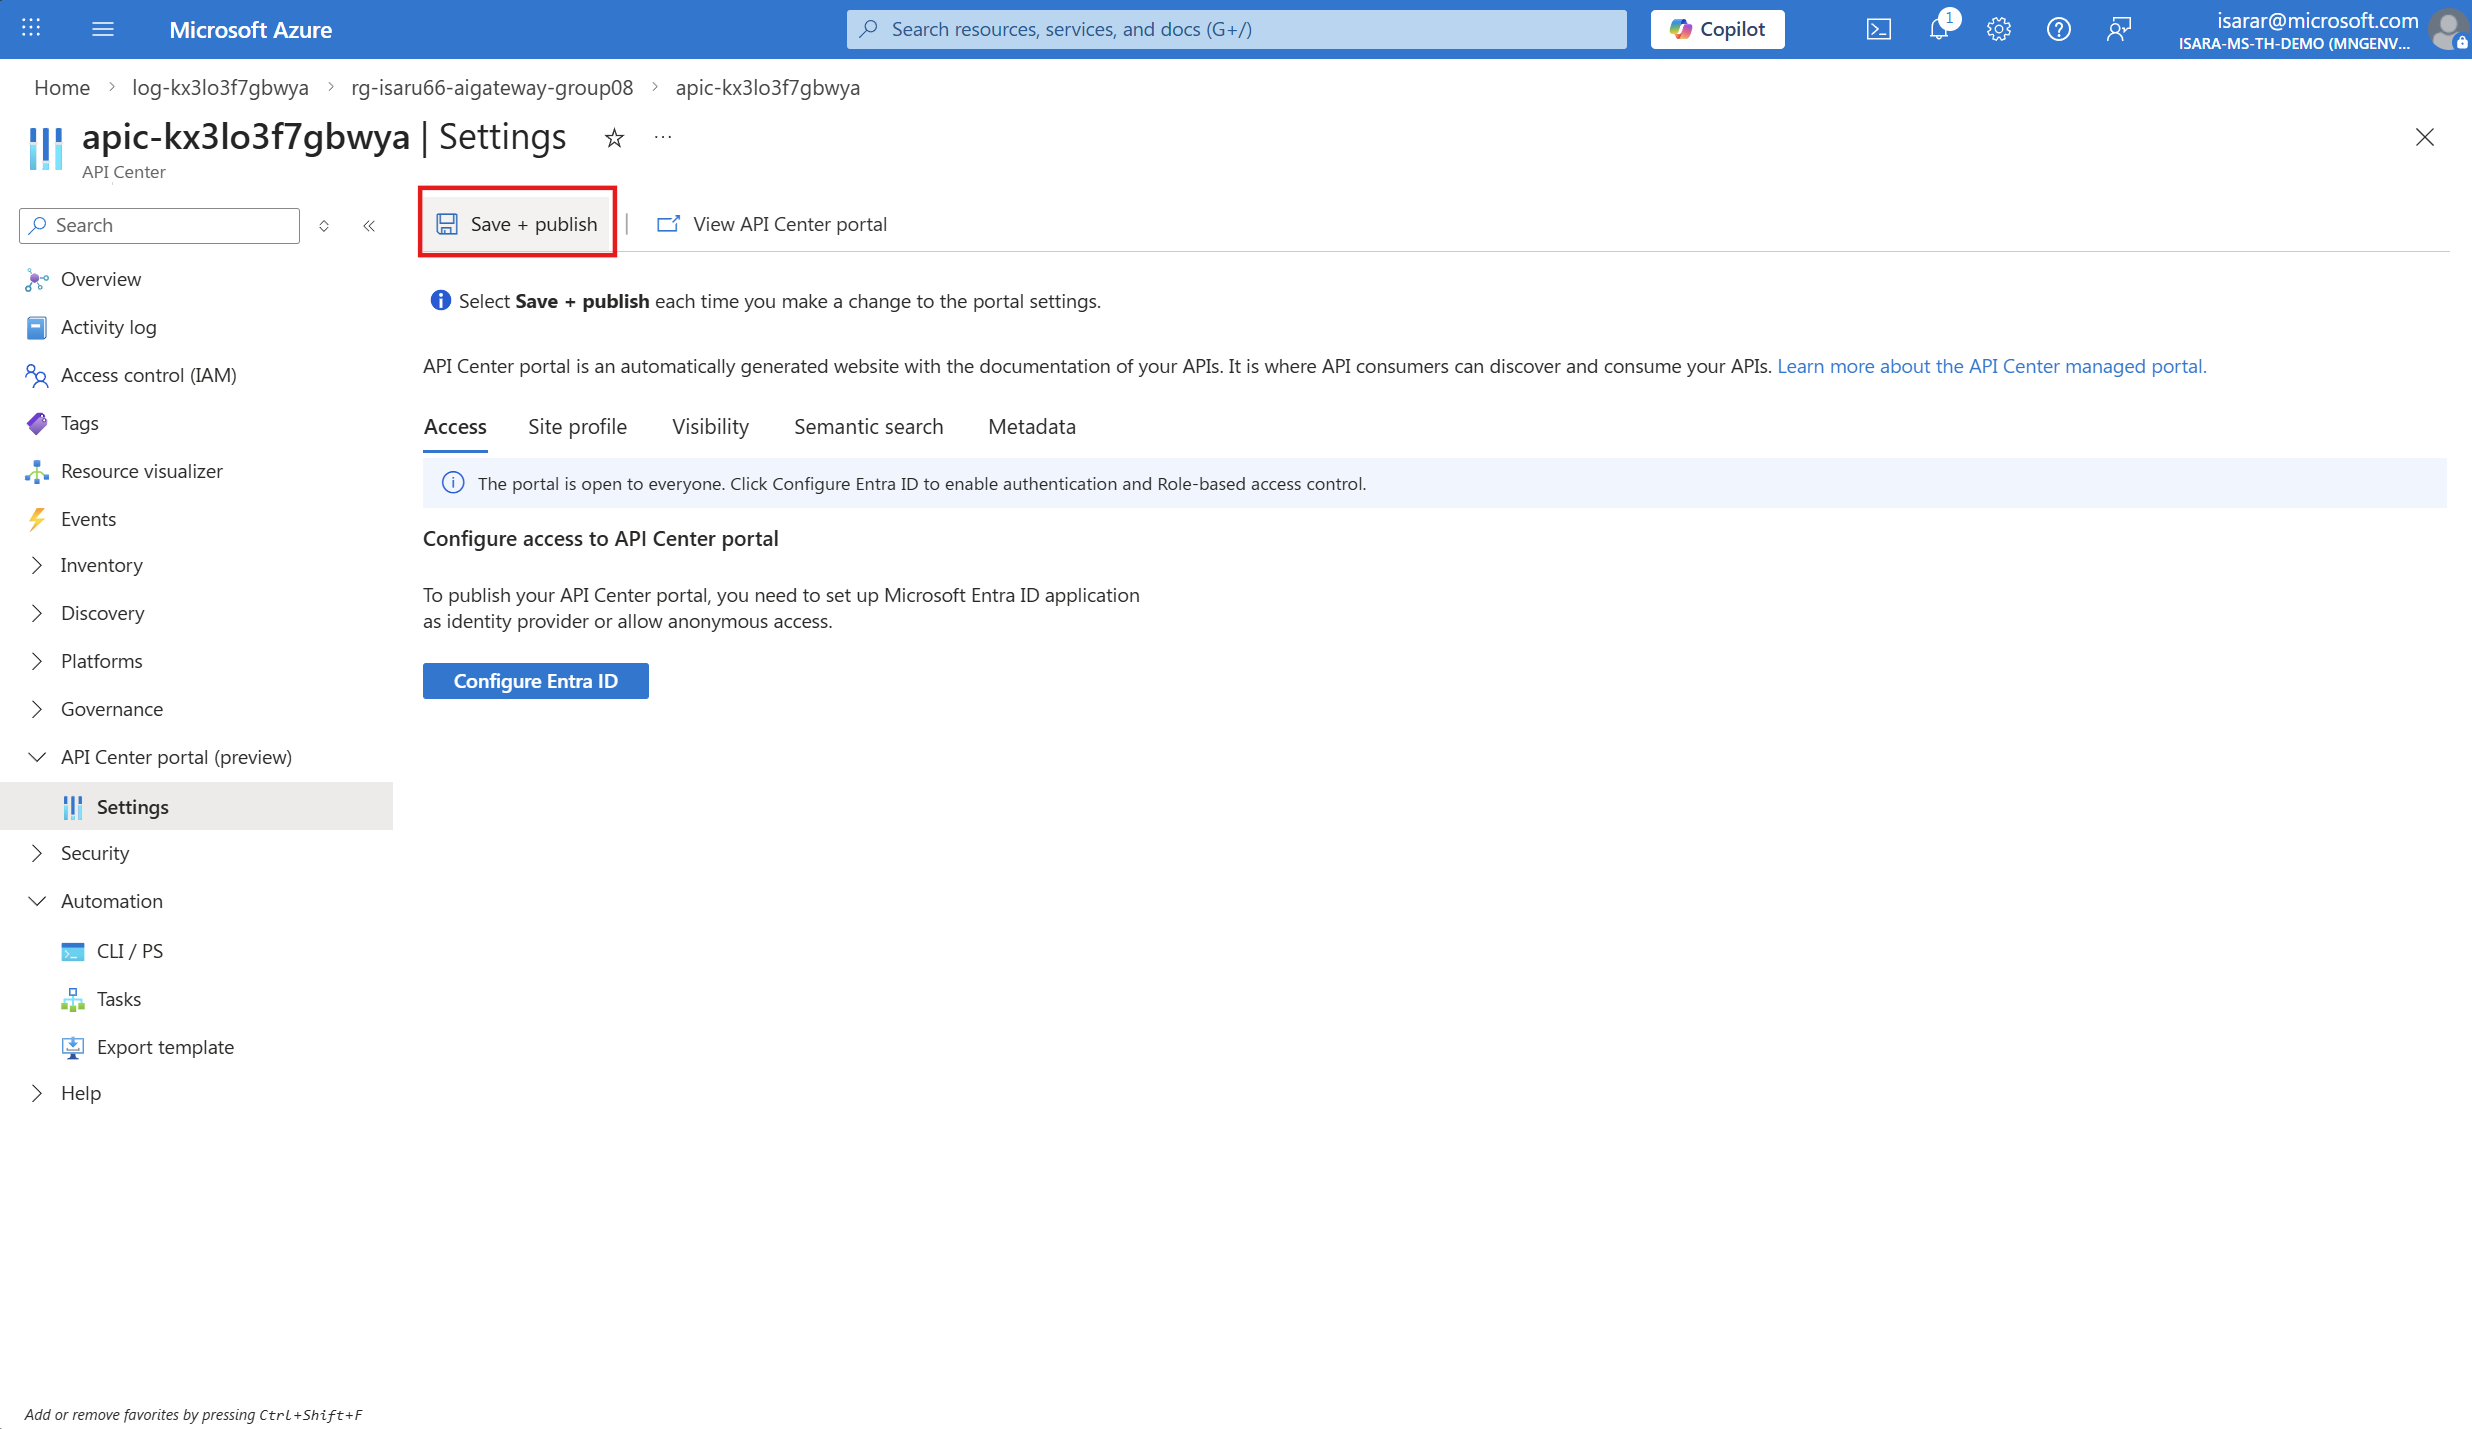Click the expand/collapse all menu arrows icon
Screen dimensions: 2472x1429
click(x=324, y=226)
